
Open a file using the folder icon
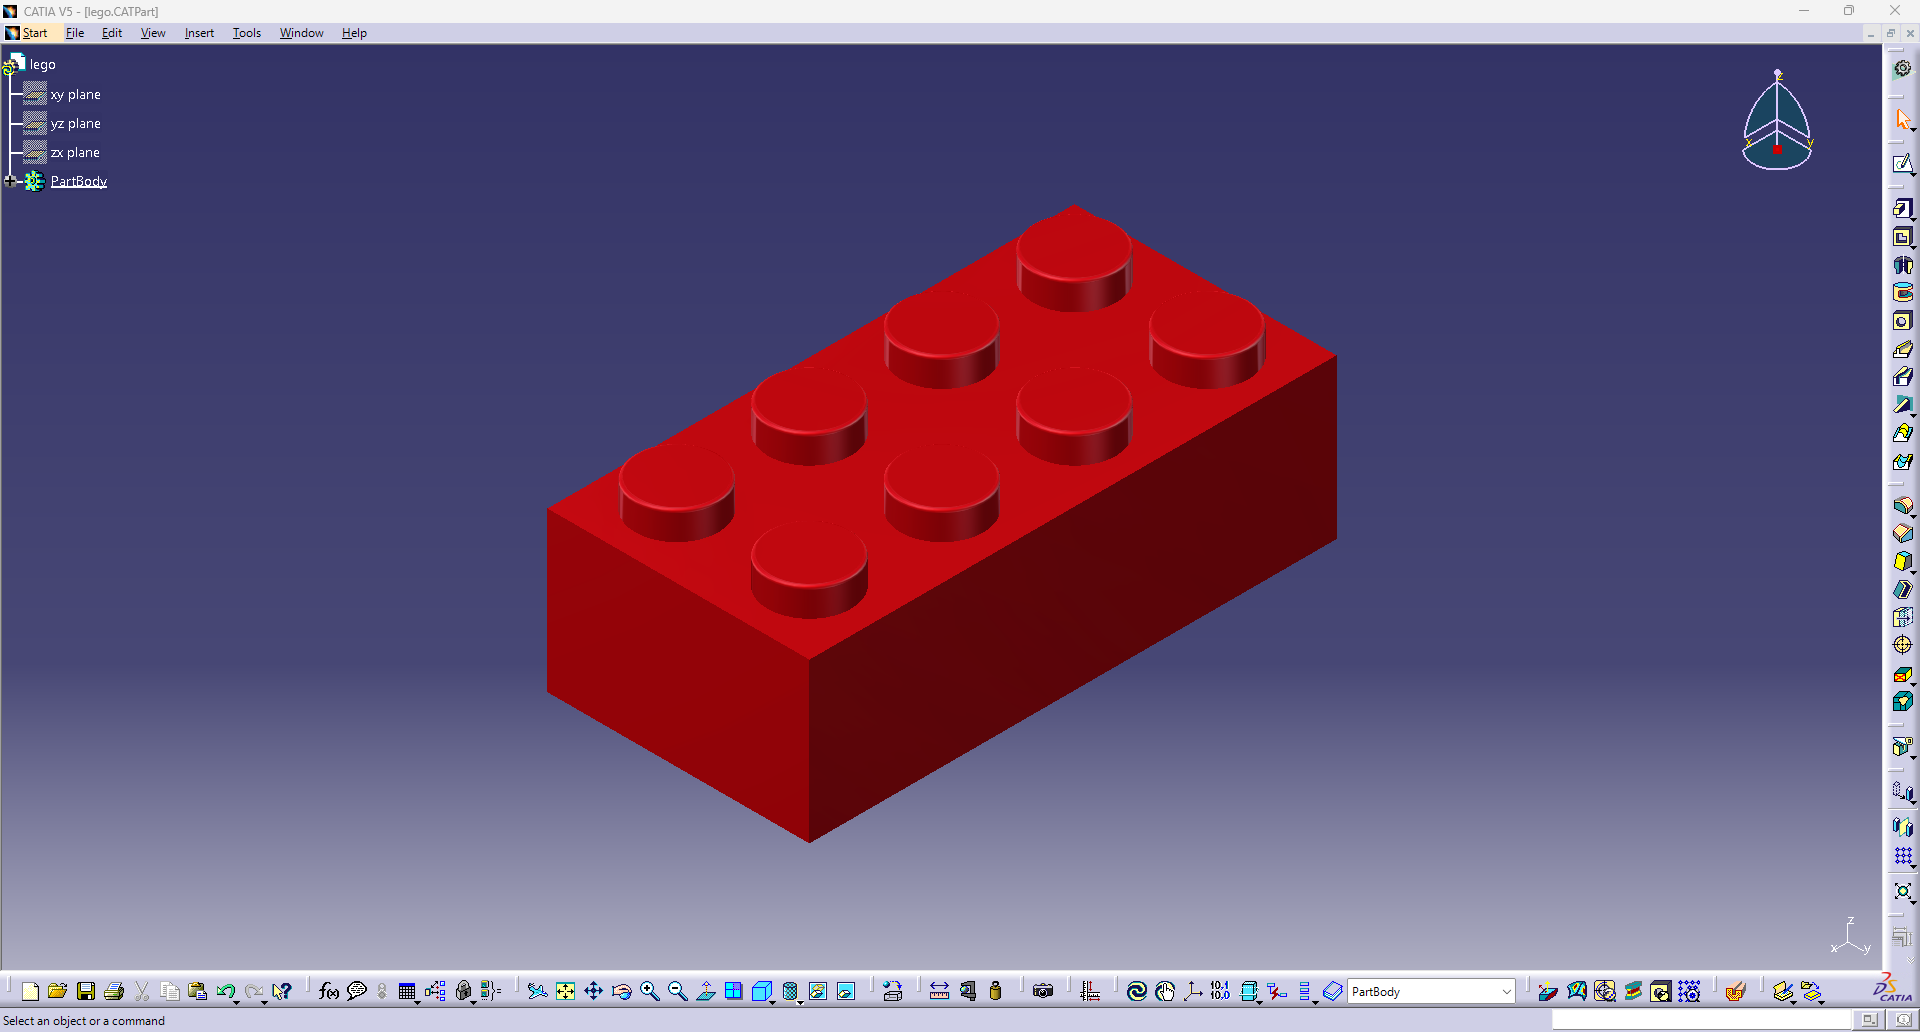[x=57, y=991]
